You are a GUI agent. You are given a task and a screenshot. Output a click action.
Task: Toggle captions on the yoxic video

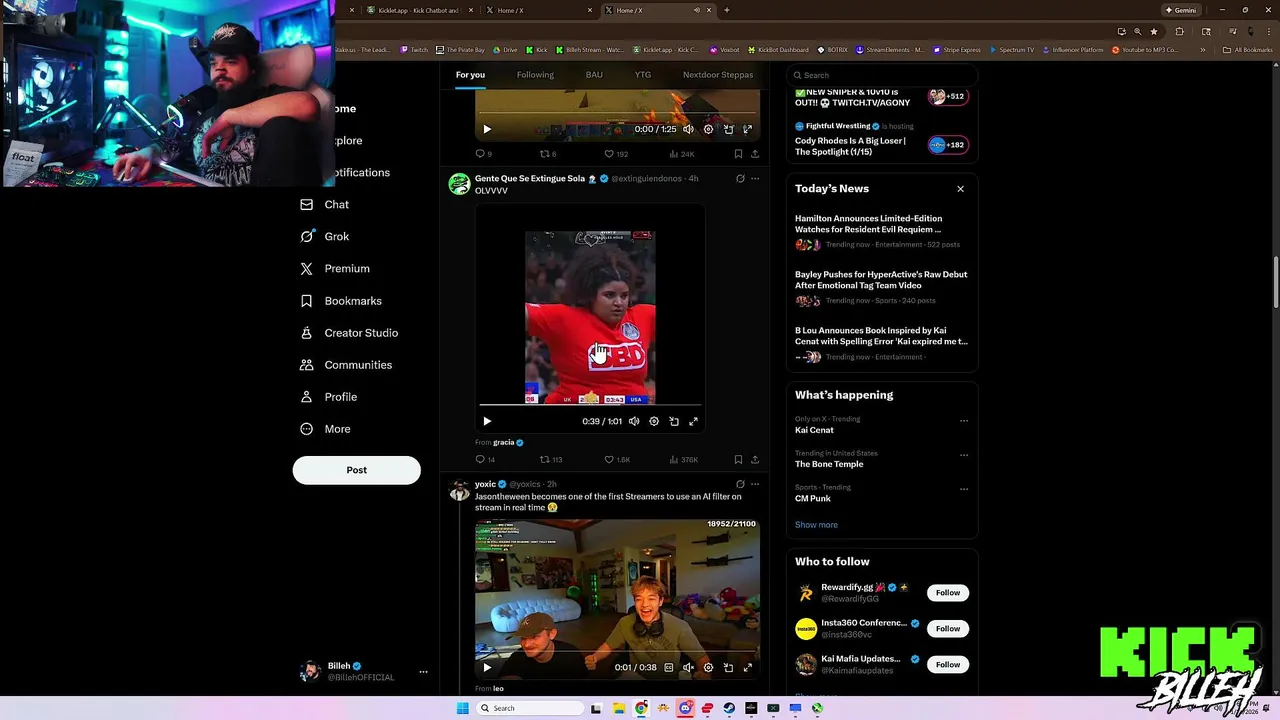669,667
